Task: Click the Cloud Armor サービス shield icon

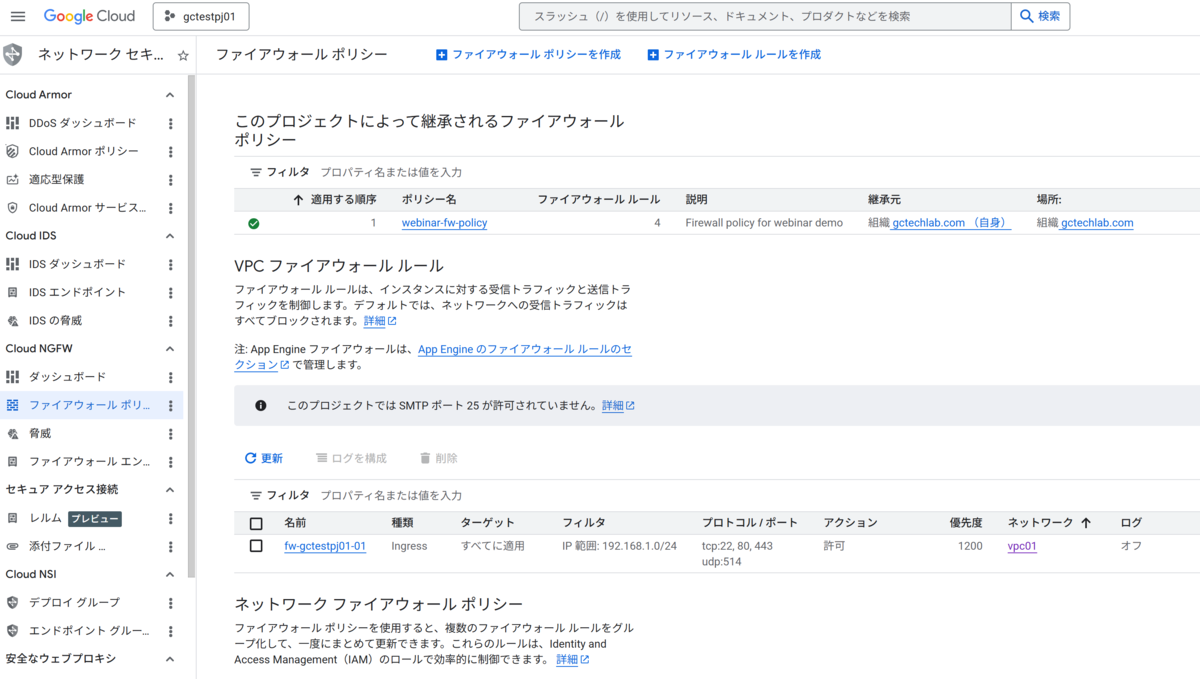Action: coord(13,208)
